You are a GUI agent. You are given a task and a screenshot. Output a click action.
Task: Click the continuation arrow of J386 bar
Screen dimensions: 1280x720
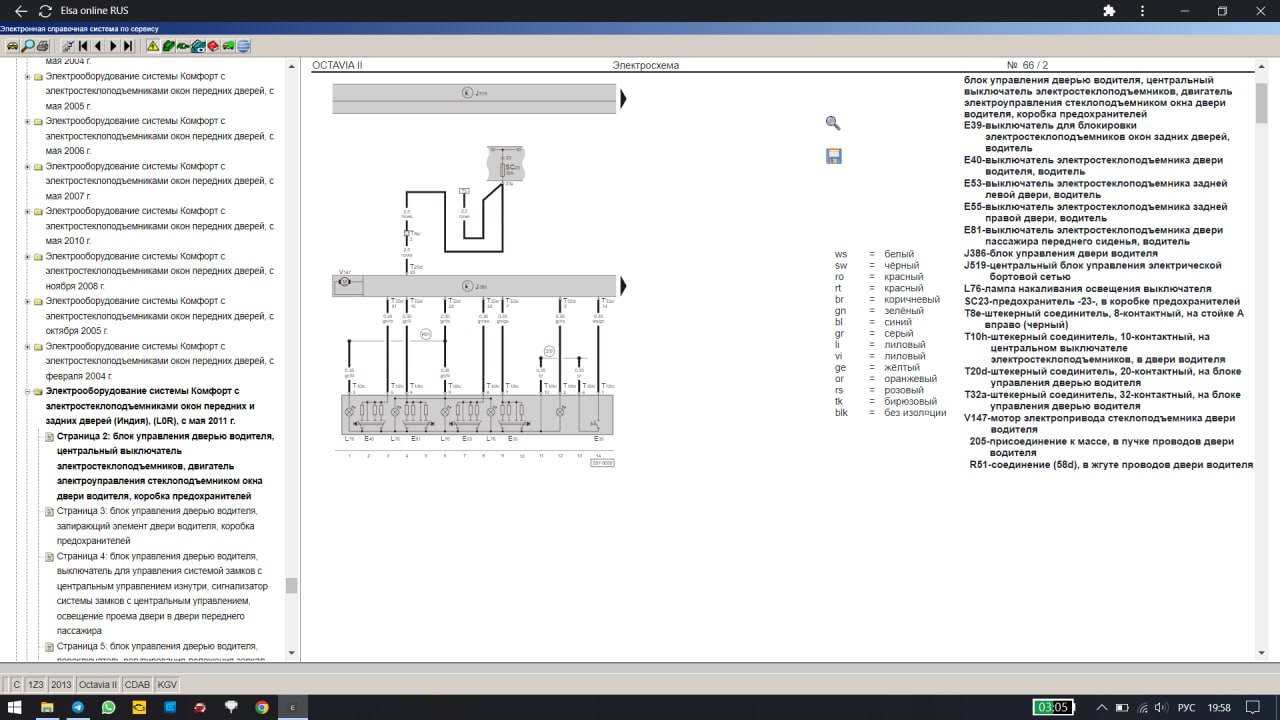[623, 286]
